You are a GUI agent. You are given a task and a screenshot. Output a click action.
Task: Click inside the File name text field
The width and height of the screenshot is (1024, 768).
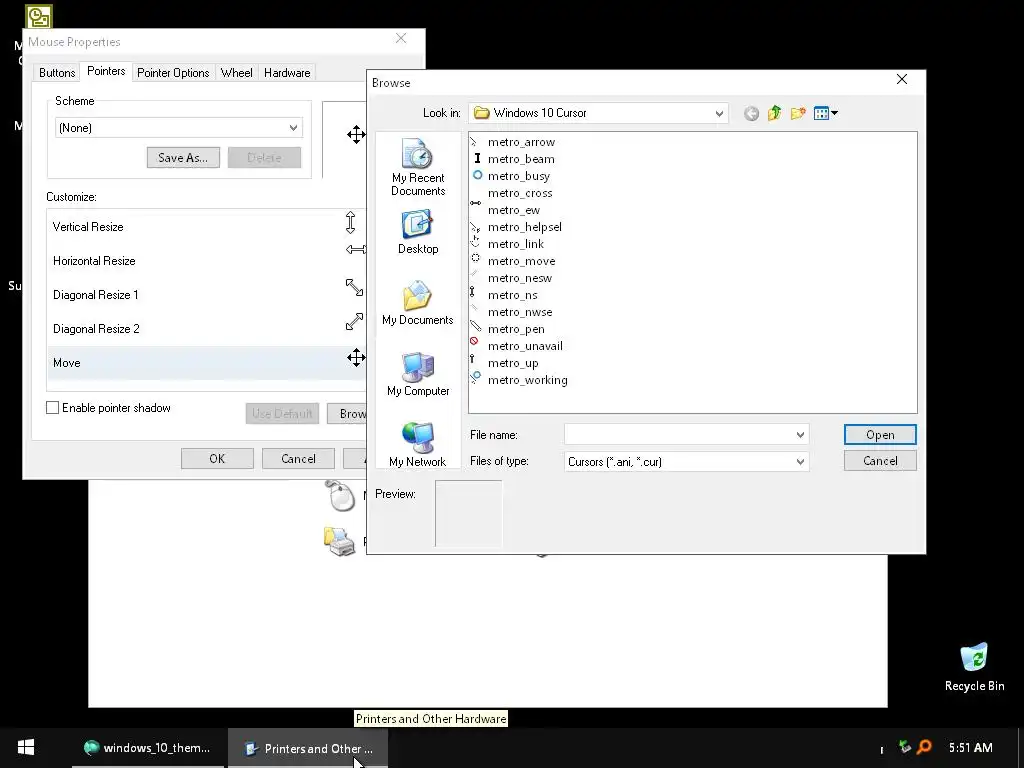click(679, 435)
